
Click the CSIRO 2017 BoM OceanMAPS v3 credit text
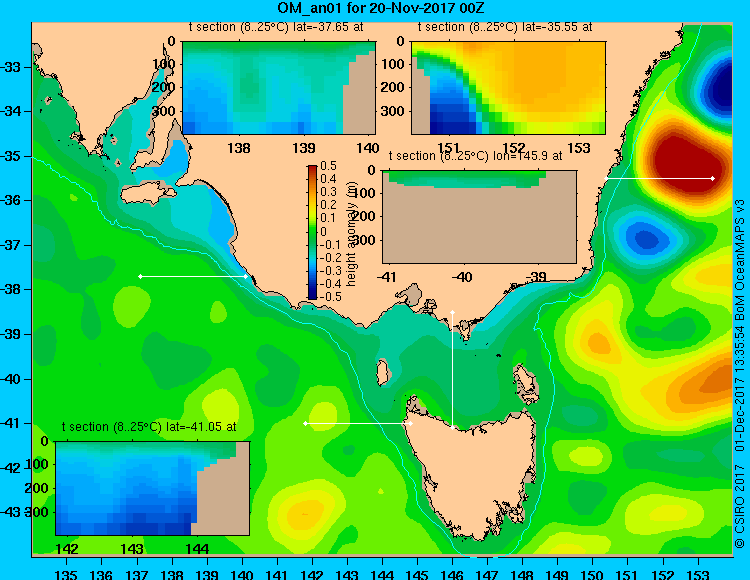(739, 373)
